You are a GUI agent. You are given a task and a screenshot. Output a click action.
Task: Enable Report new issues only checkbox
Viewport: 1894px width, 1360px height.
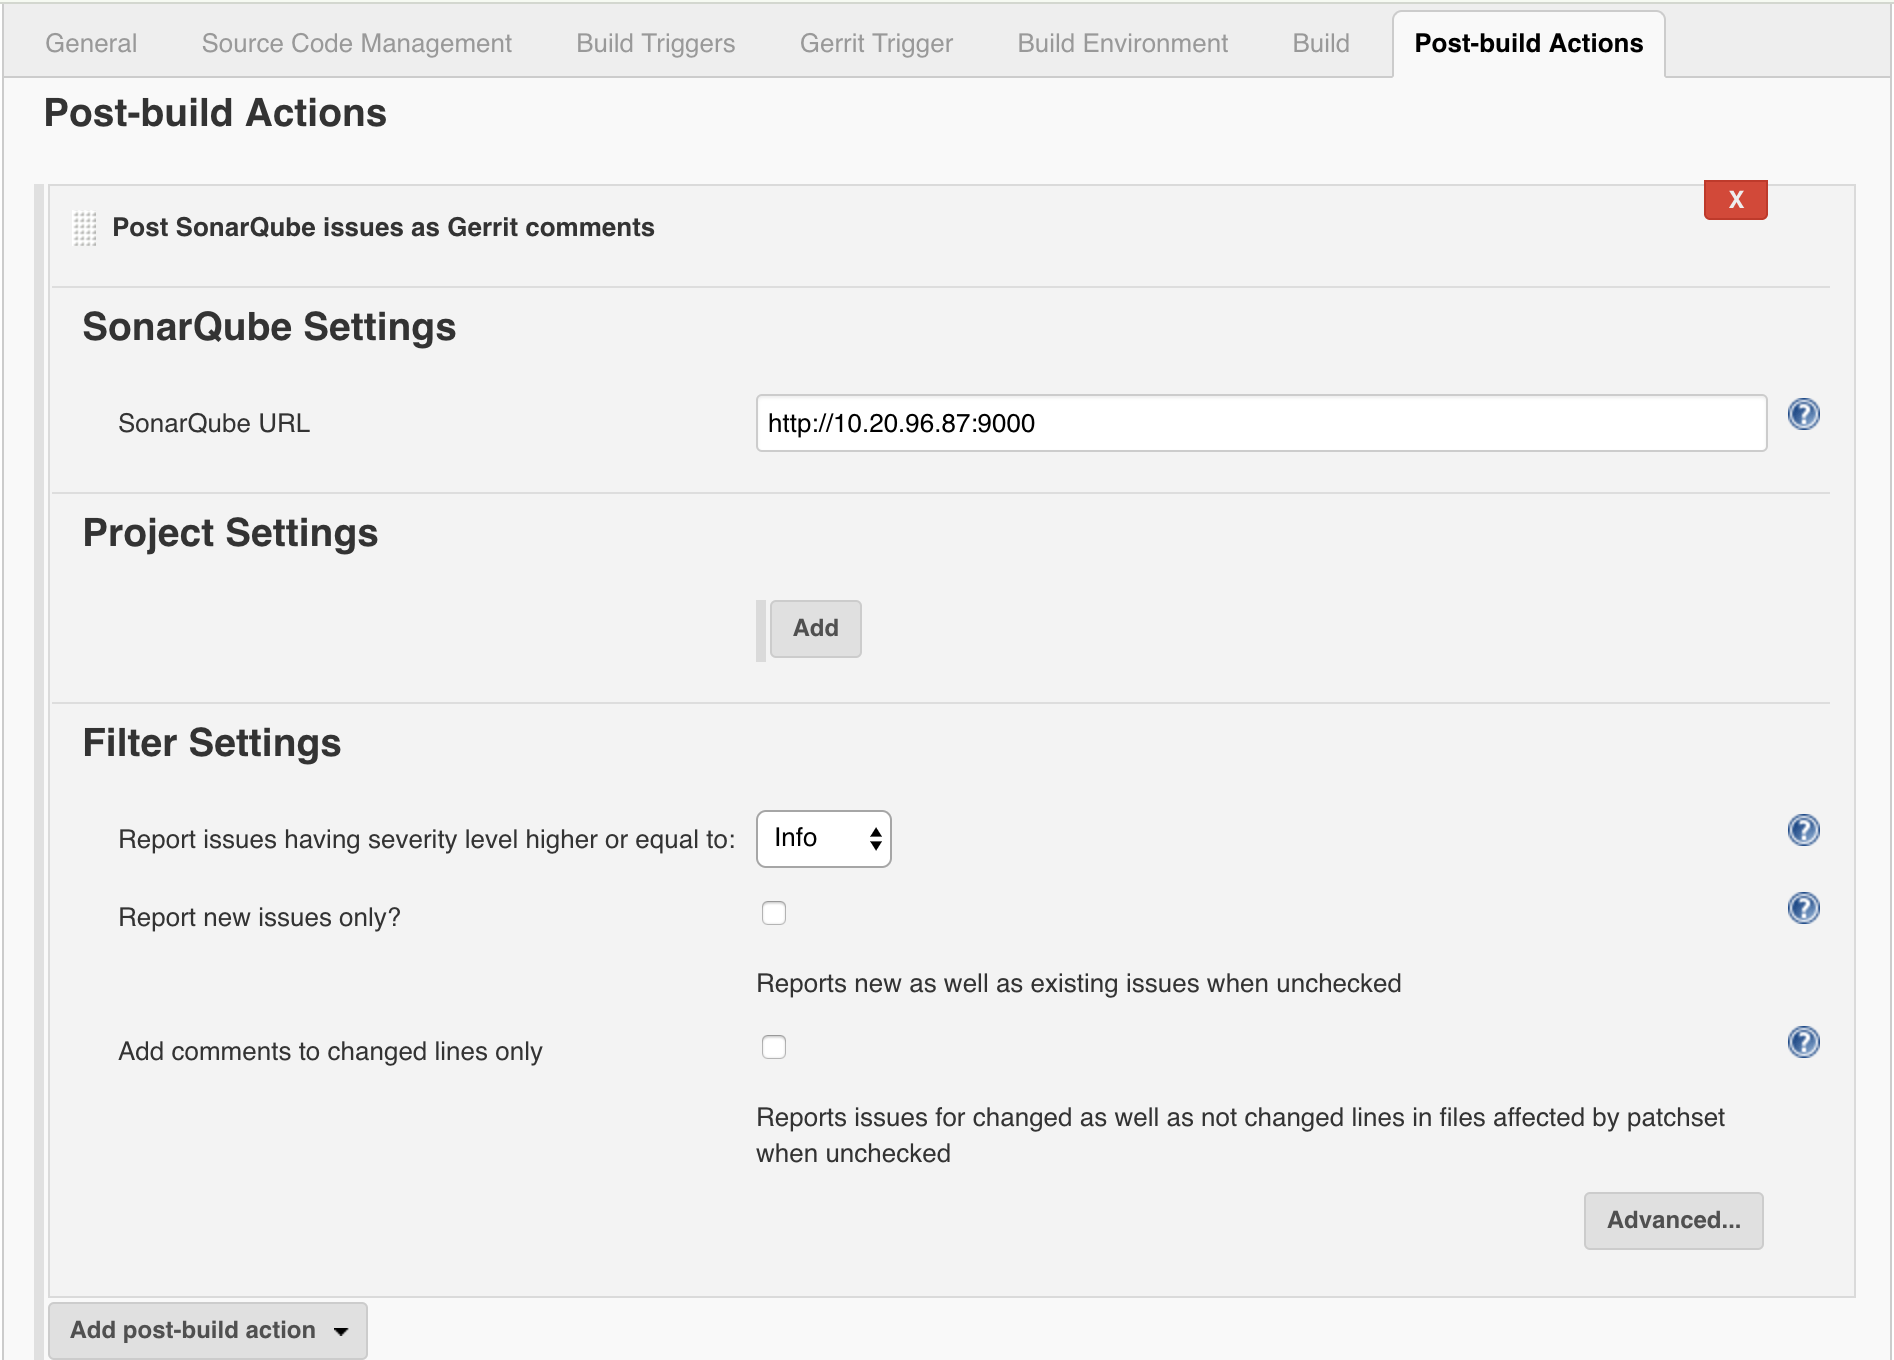(x=774, y=913)
